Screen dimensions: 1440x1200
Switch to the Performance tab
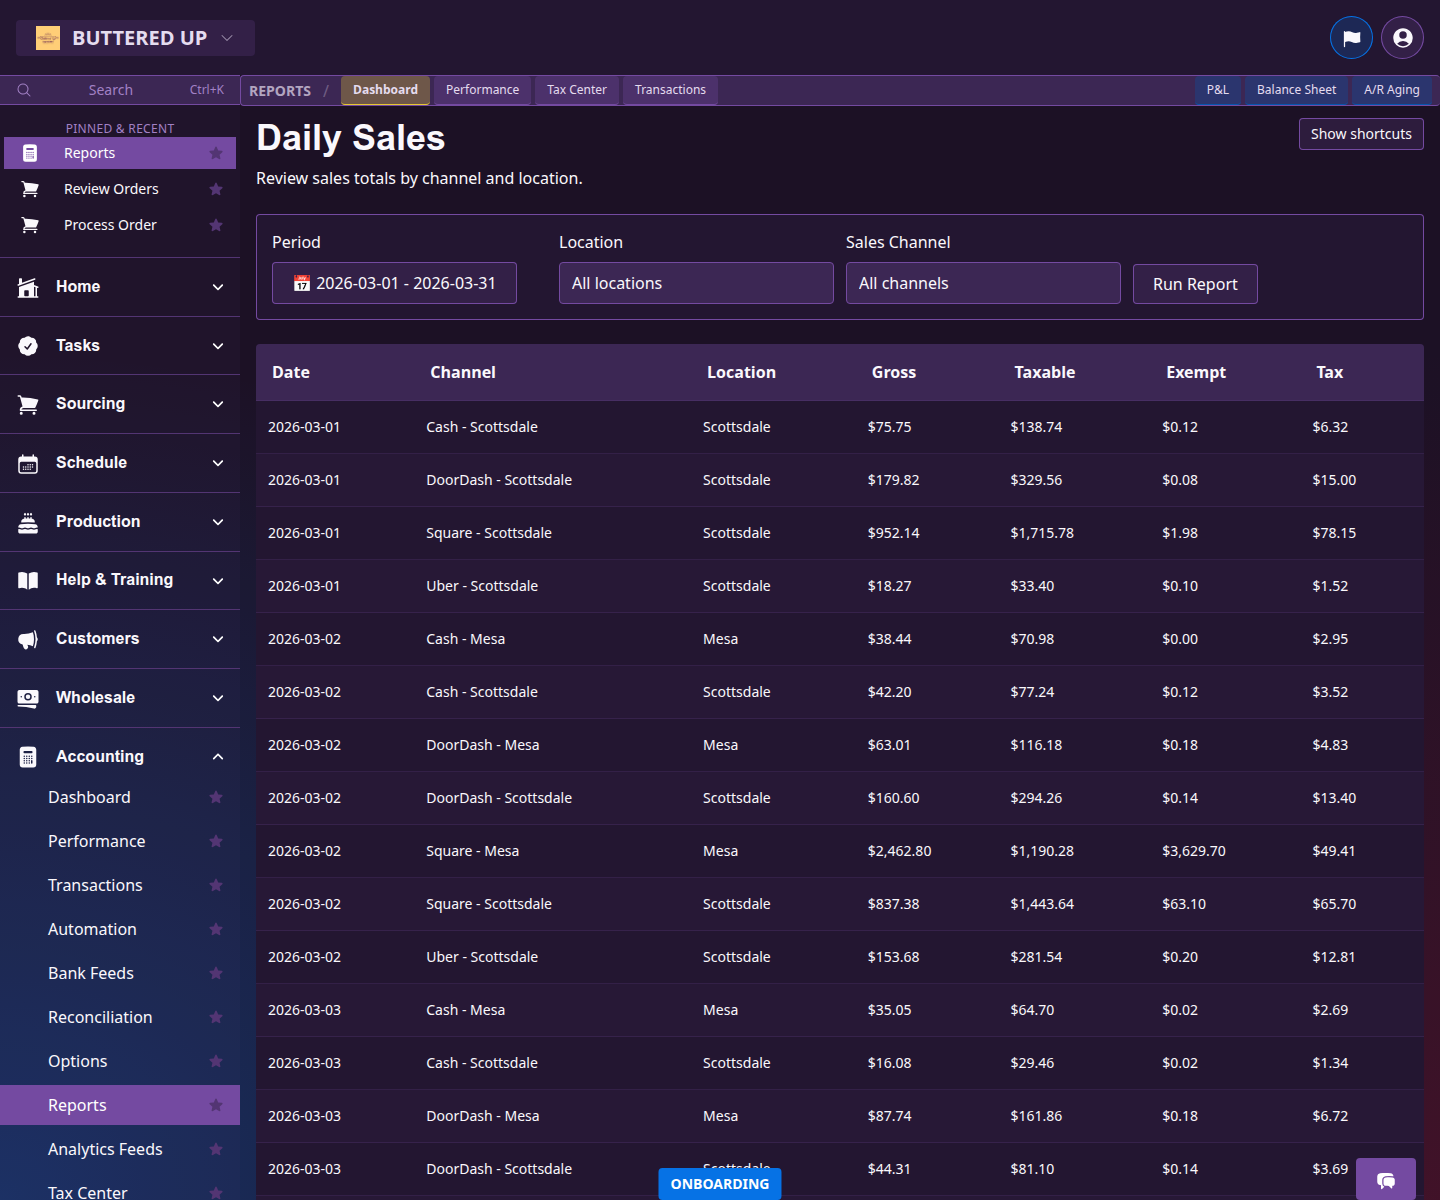482,90
